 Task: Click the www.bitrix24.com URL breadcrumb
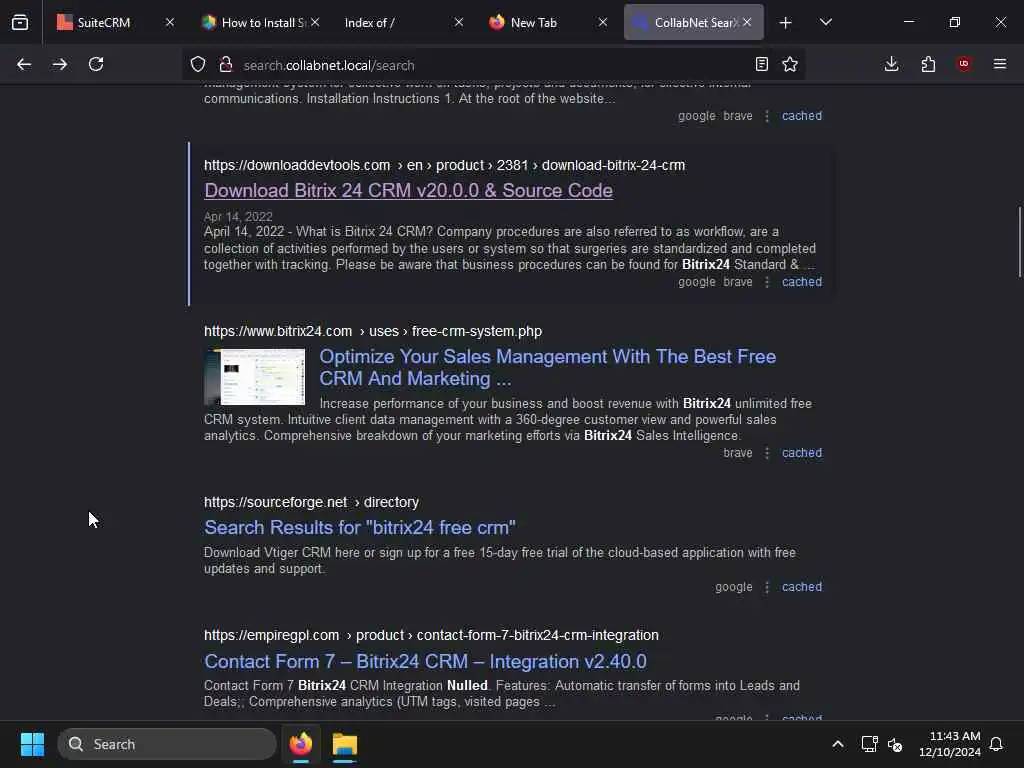coord(373,331)
